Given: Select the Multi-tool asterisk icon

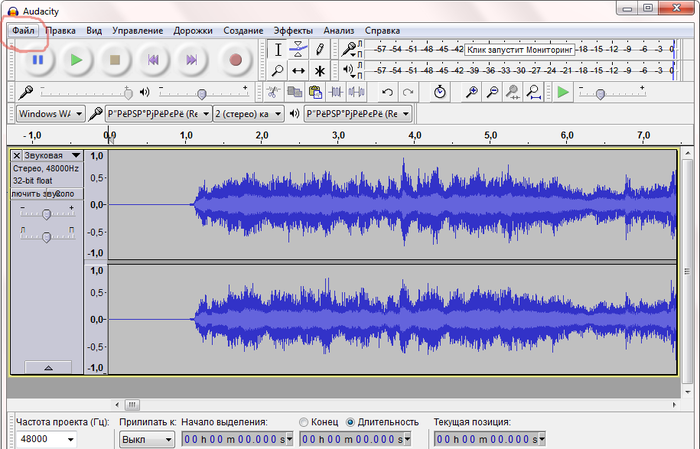Looking at the screenshot, I should click(x=319, y=71).
